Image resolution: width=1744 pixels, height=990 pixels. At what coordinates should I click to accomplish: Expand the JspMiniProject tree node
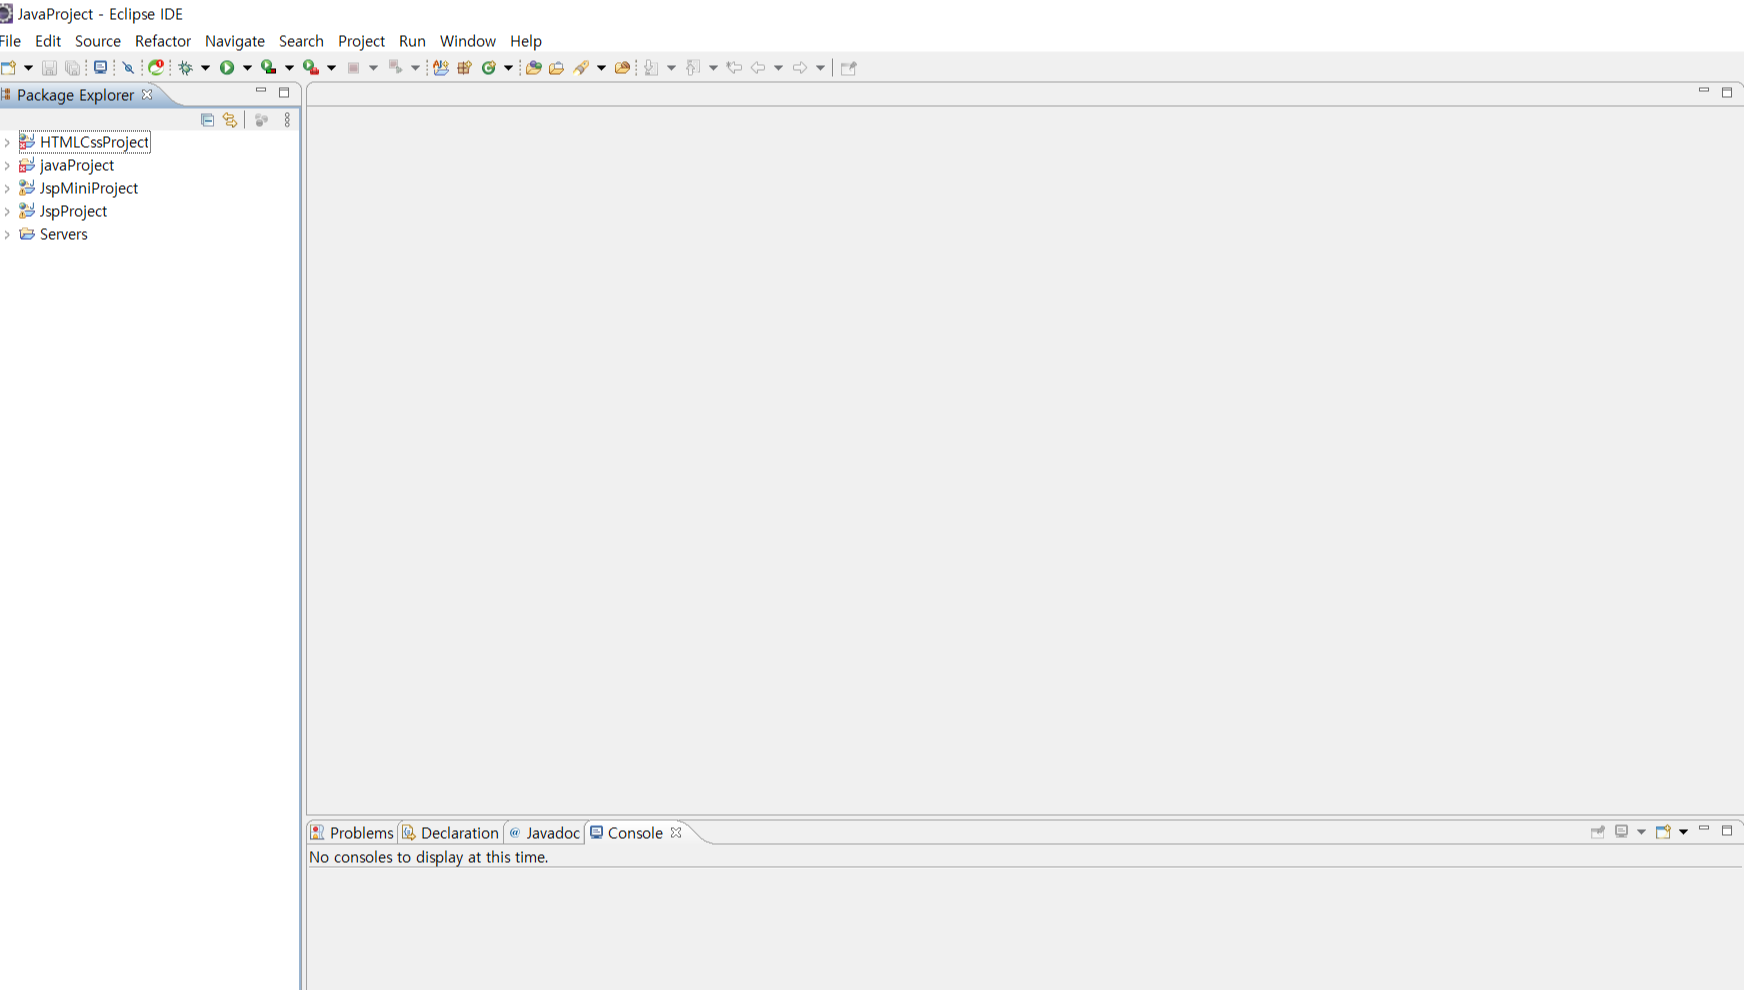click(7, 189)
